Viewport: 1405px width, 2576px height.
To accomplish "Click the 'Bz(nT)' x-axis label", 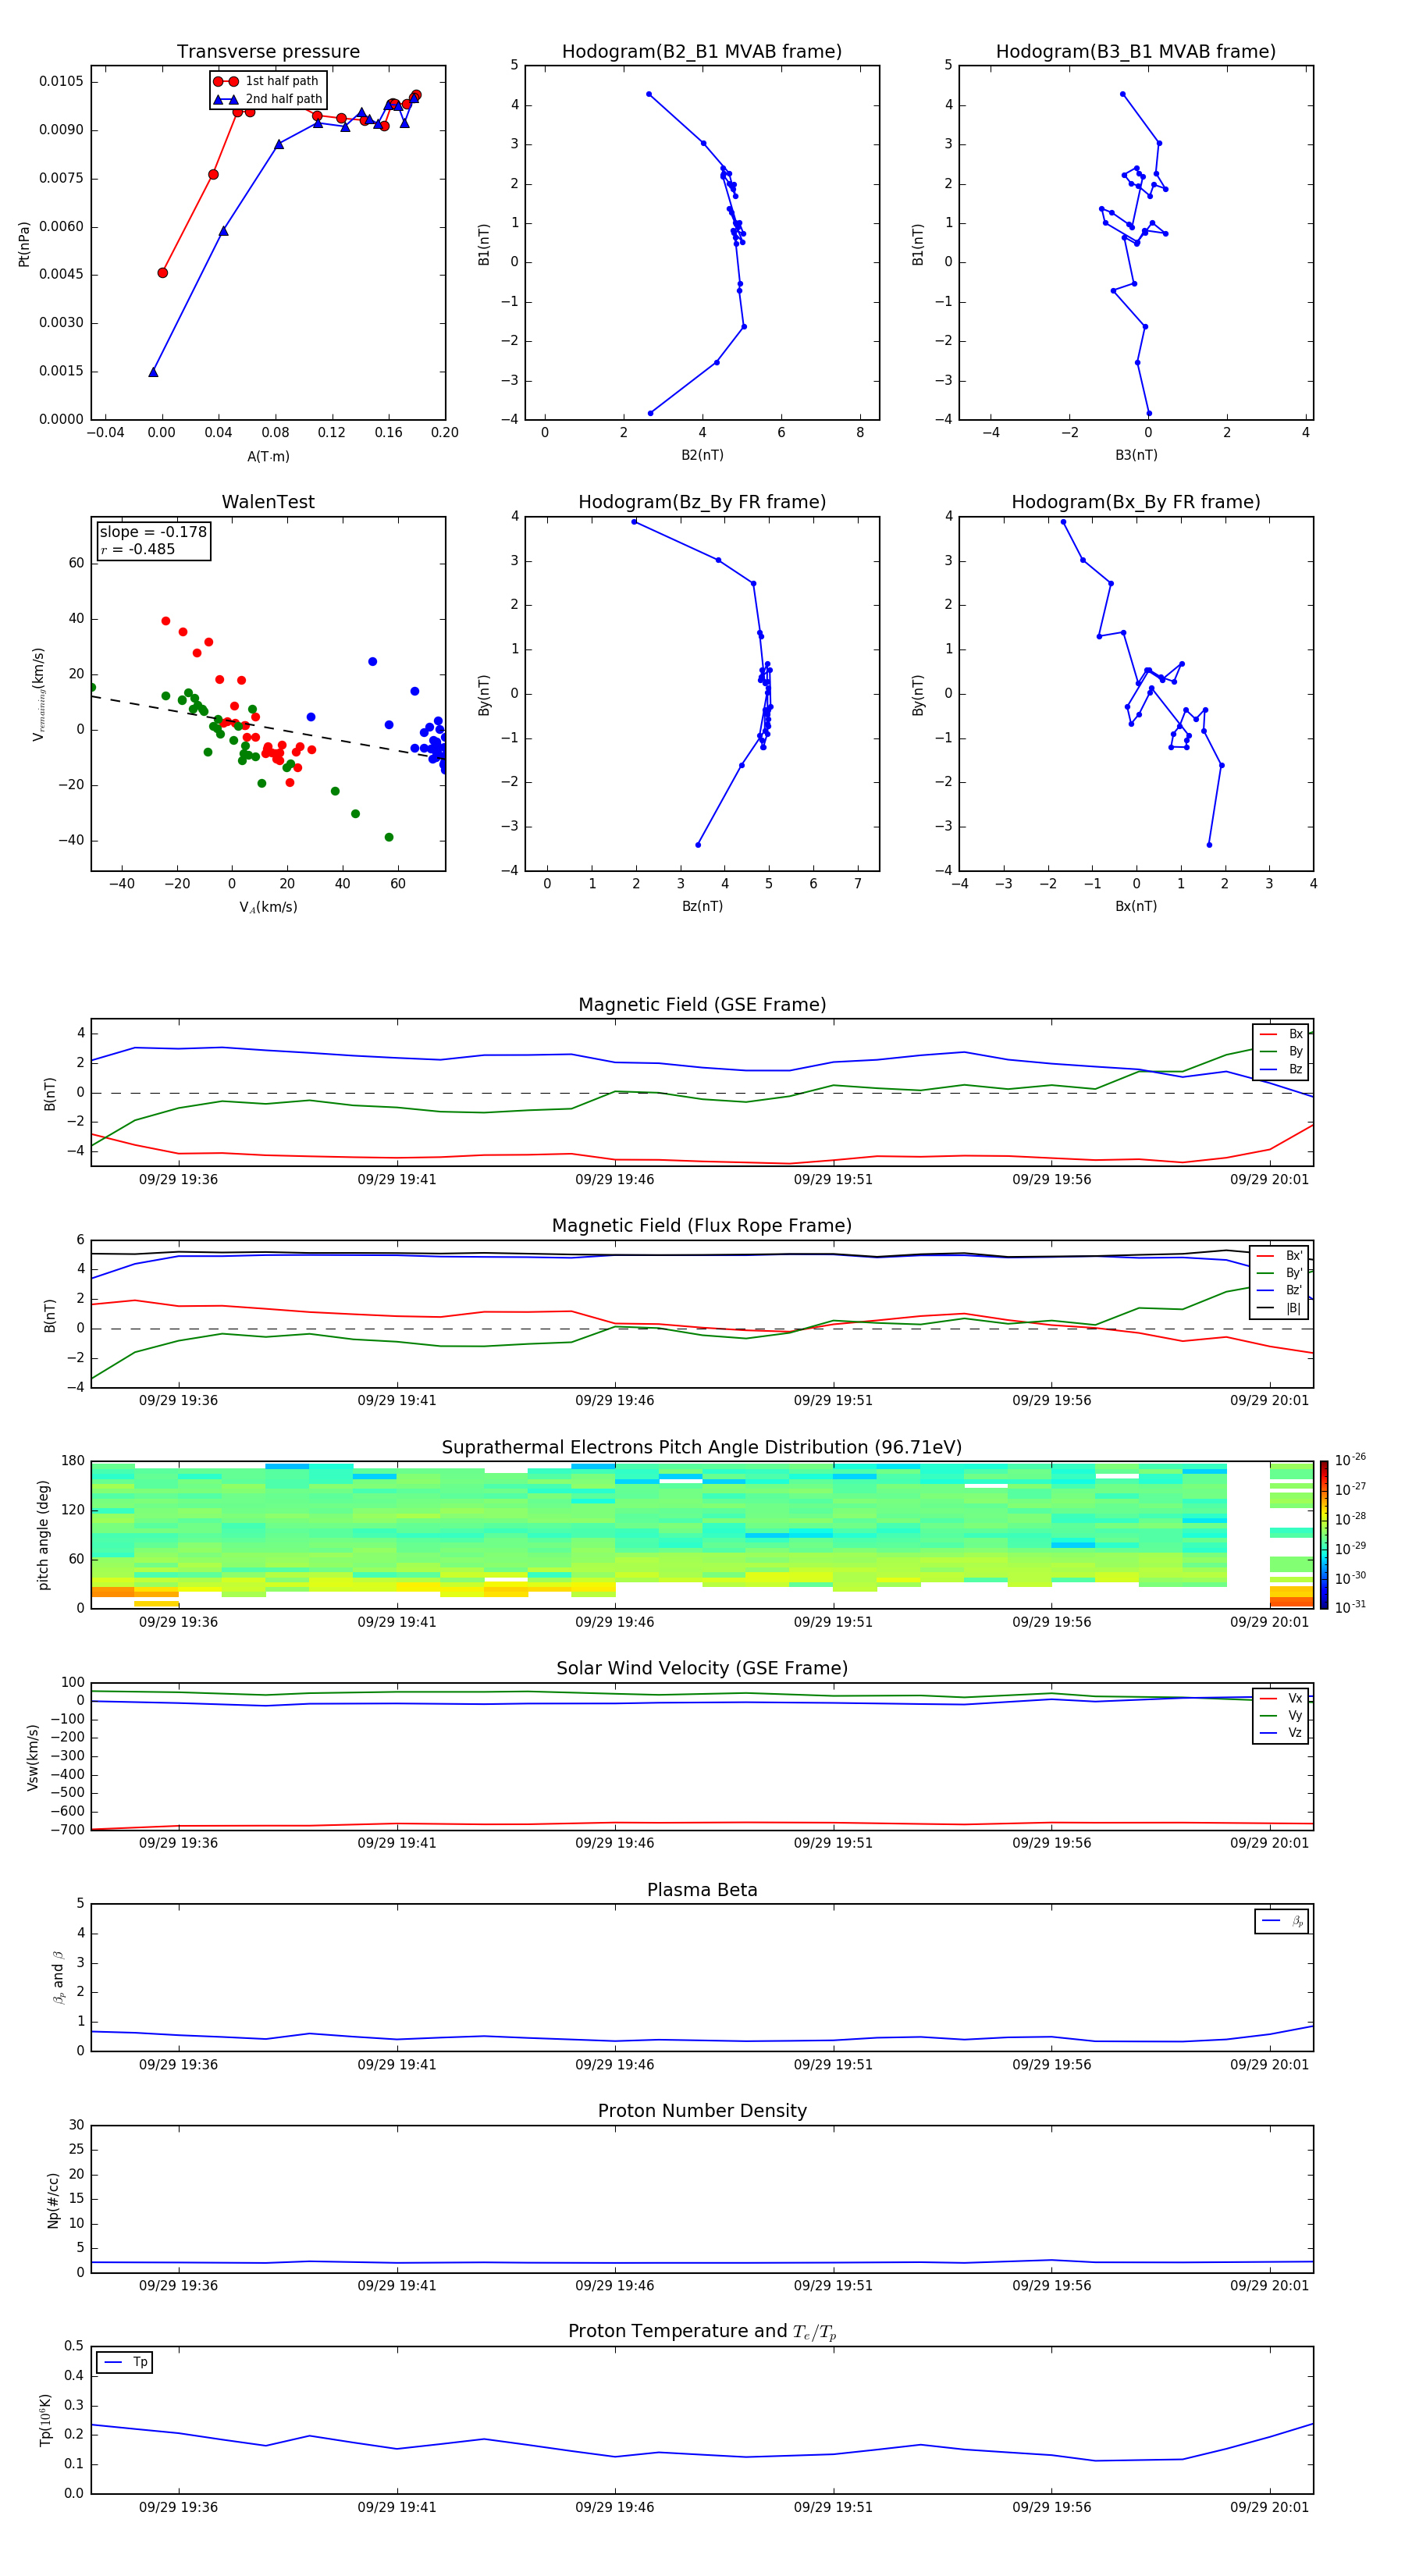I will tap(702, 906).
